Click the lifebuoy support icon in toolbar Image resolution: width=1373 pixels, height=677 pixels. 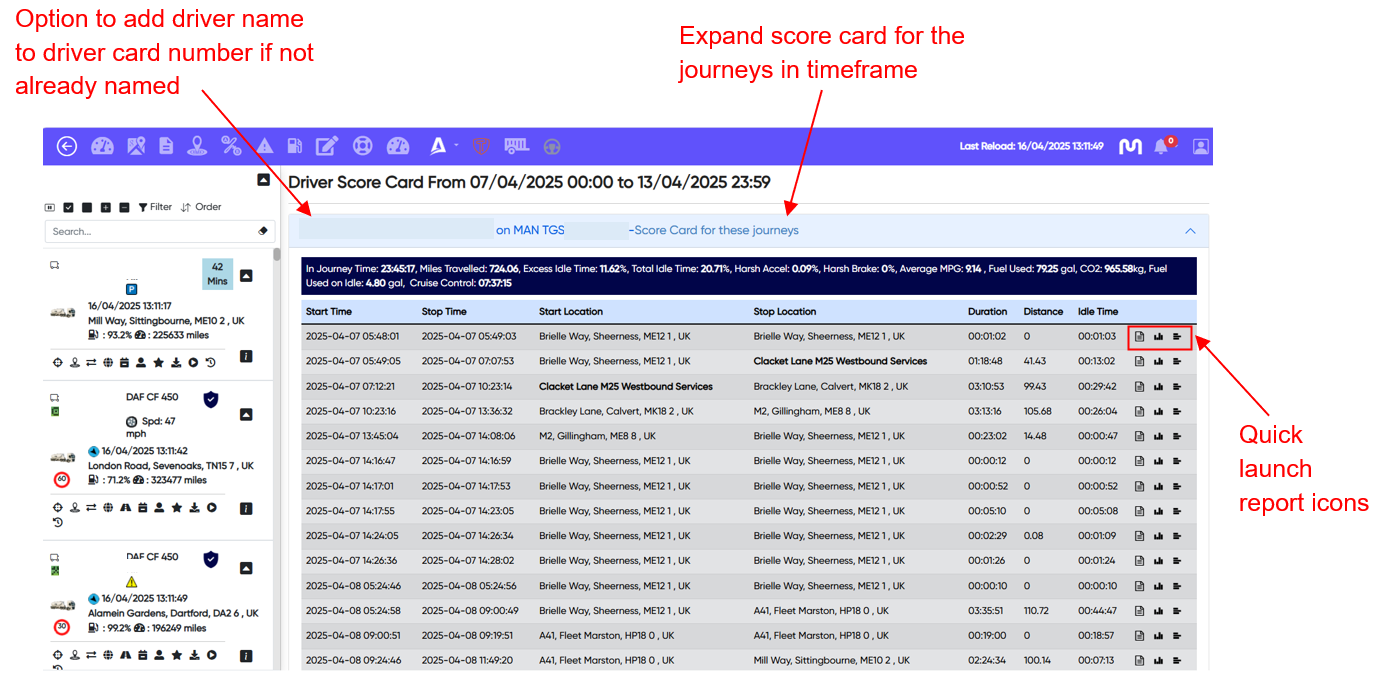click(363, 146)
